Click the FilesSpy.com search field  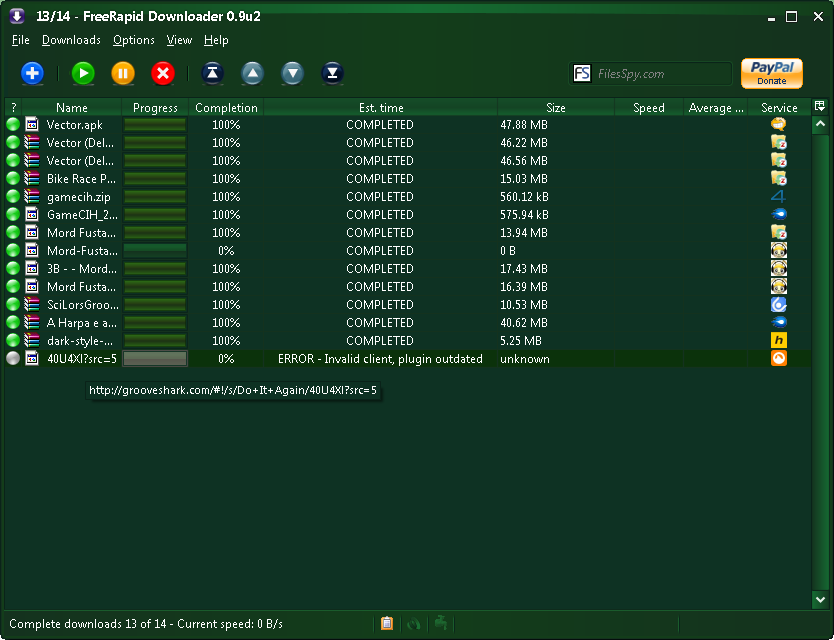point(662,73)
